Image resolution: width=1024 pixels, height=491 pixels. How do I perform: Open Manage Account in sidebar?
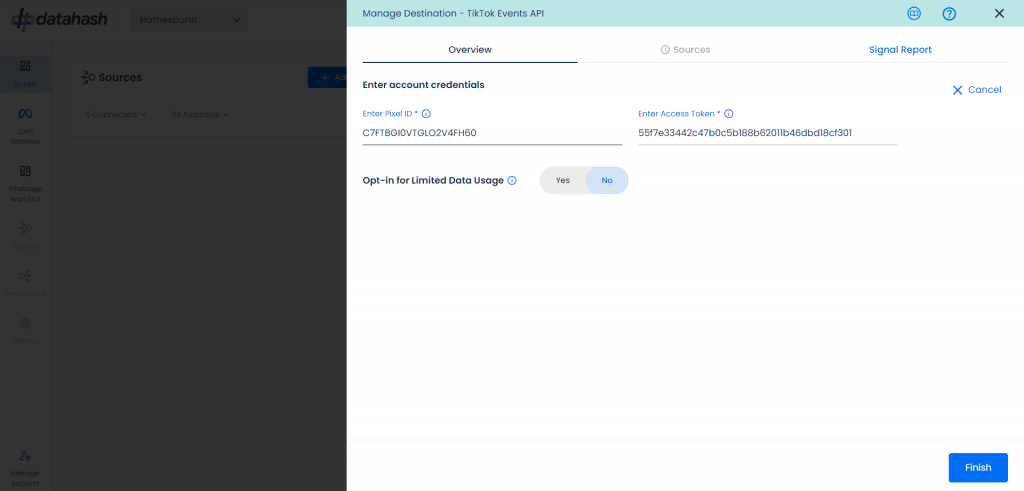pyautogui.click(x=25, y=468)
